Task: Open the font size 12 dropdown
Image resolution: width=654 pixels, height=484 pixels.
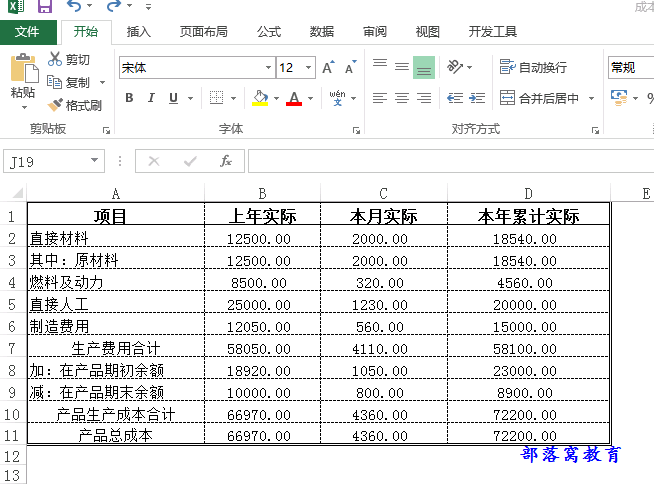Action: point(308,67)
